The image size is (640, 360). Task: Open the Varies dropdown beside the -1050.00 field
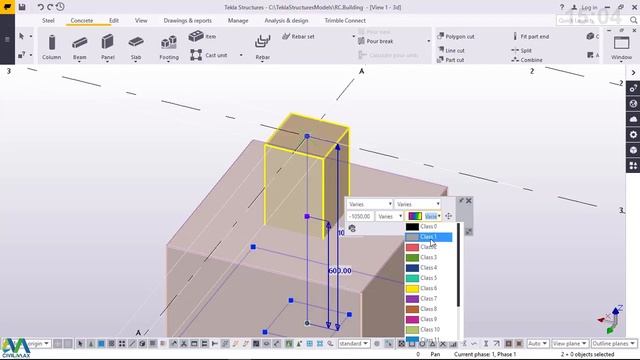(x=389, y=216)
